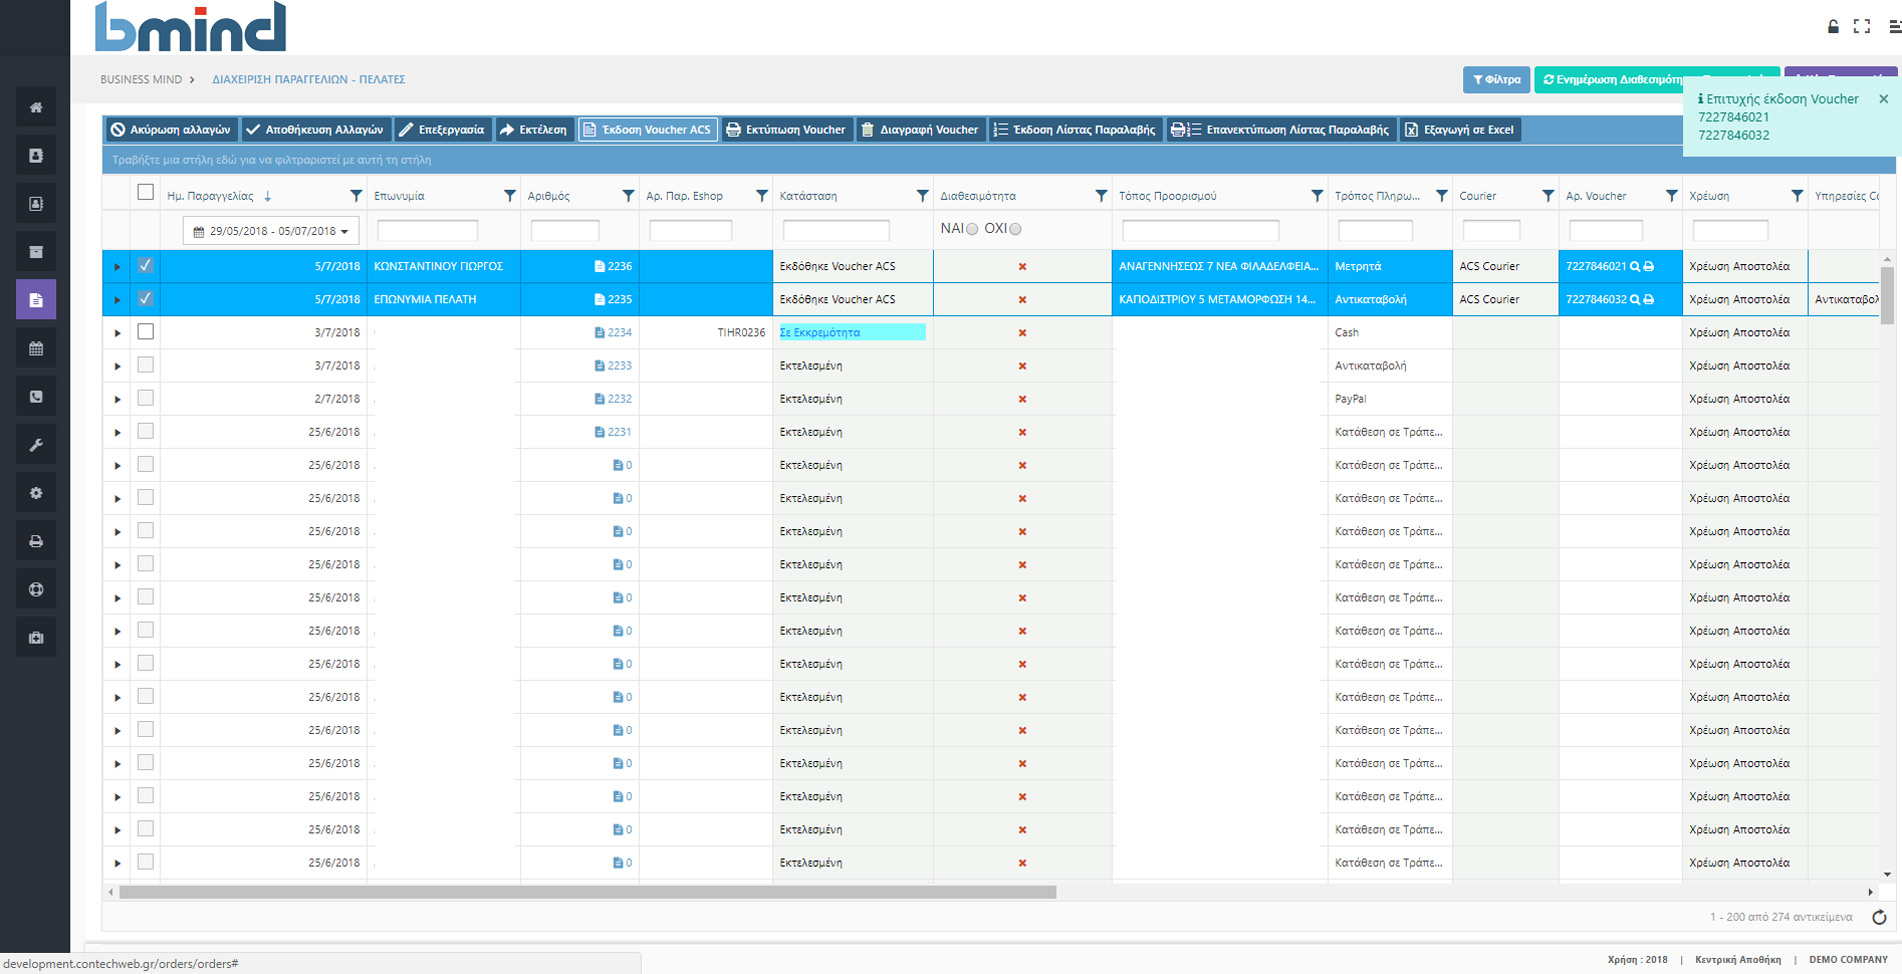The width and height of the screenshot is (1902, 974).
Task: Expand row of order 2234
Action: pos(117,333)
